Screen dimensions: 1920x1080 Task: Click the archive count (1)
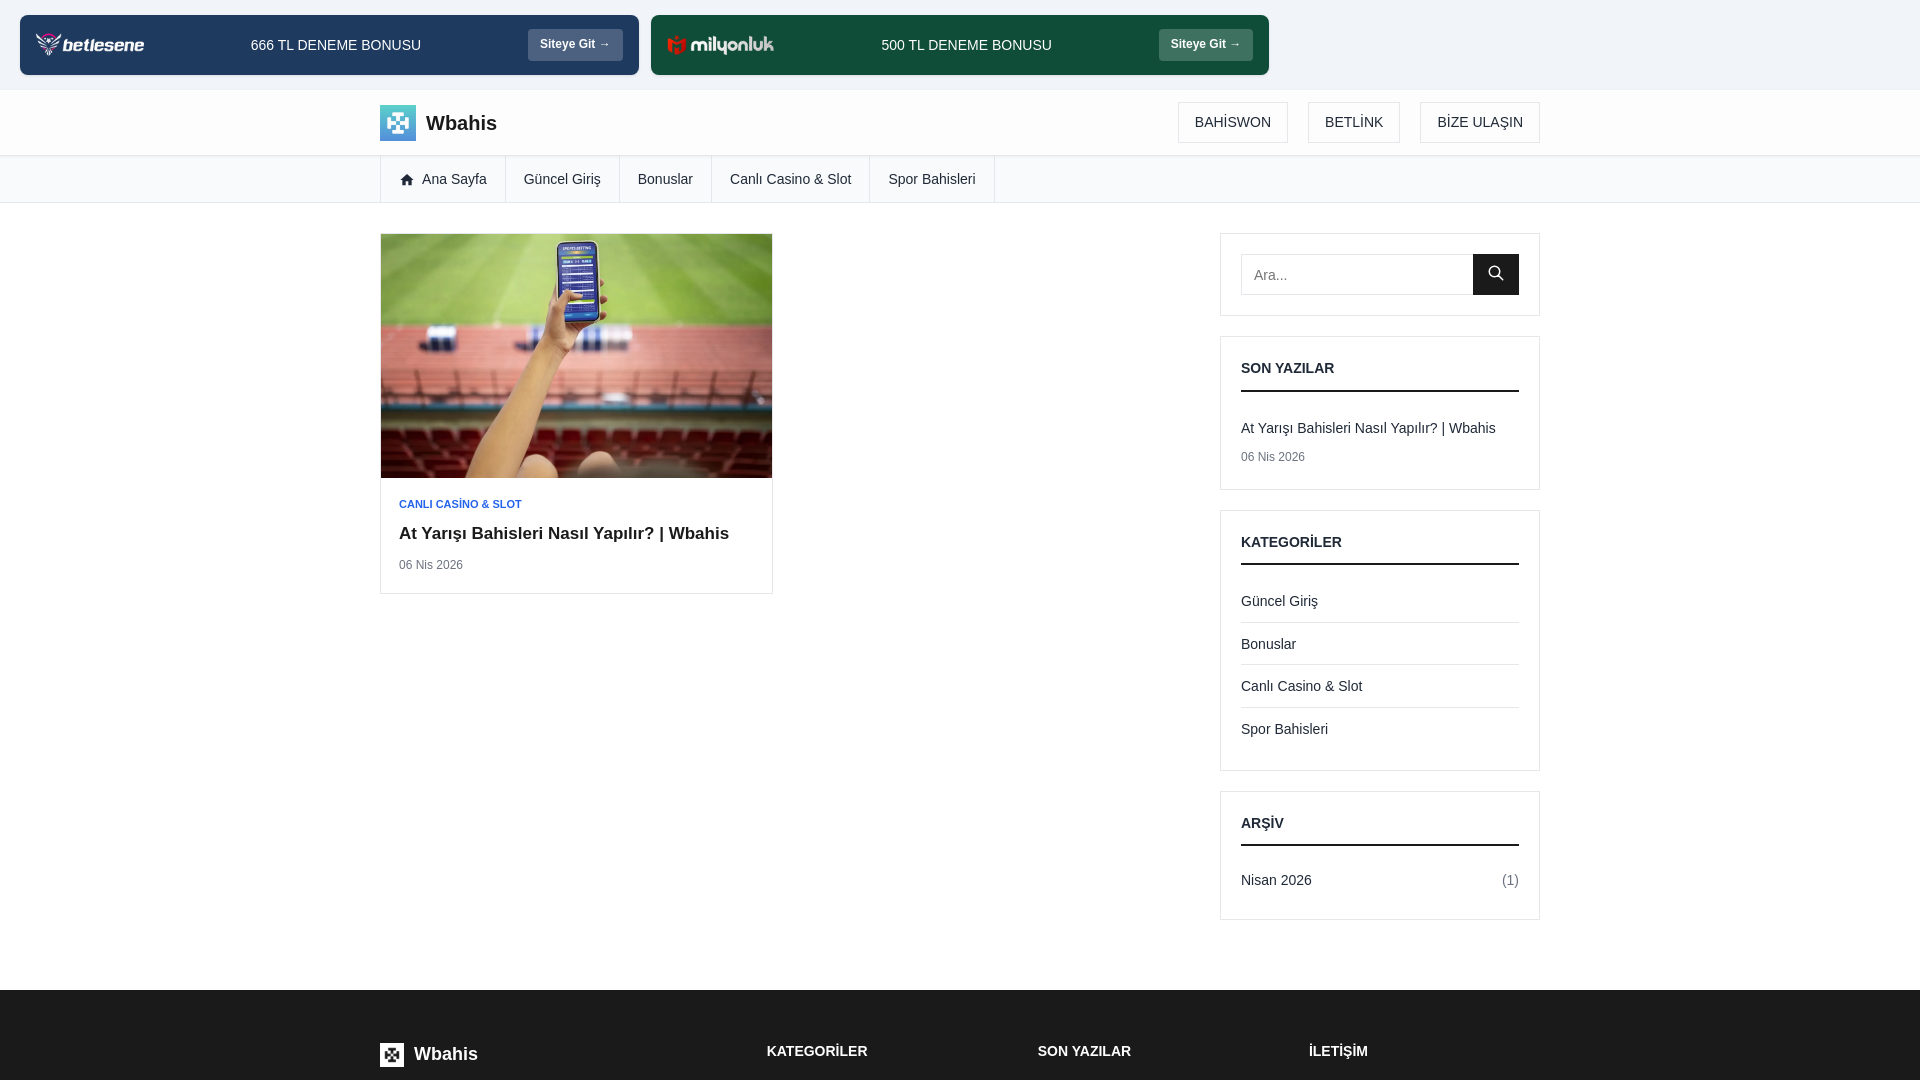coord(1510,880)
